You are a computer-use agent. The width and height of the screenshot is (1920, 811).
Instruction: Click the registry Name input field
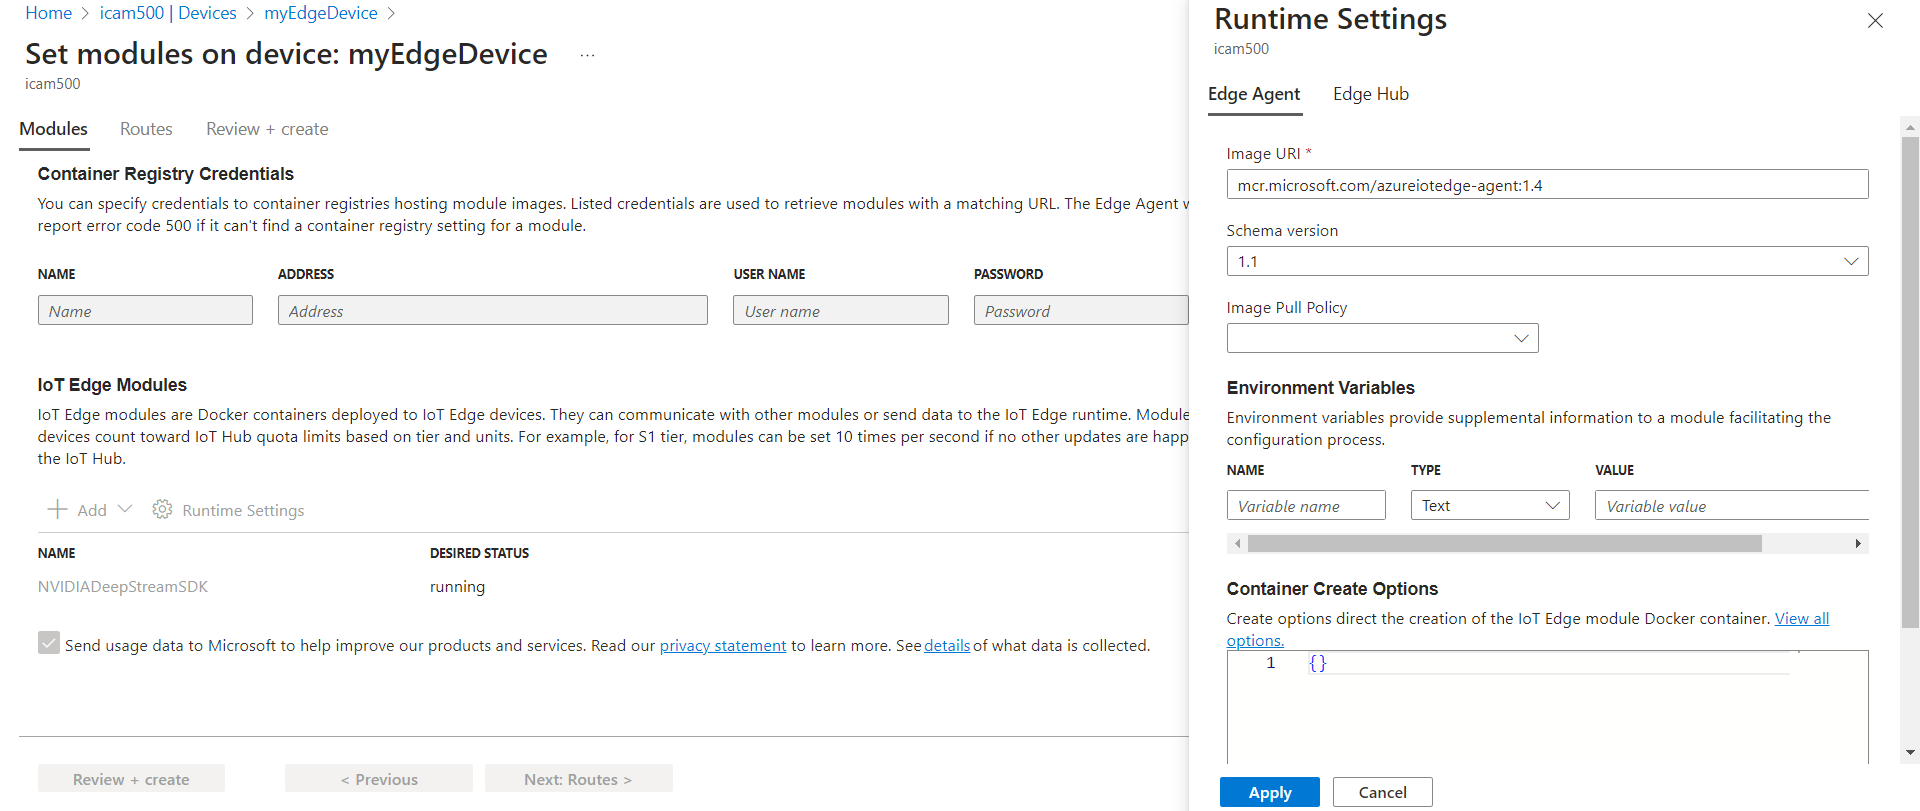click(145, 310)
